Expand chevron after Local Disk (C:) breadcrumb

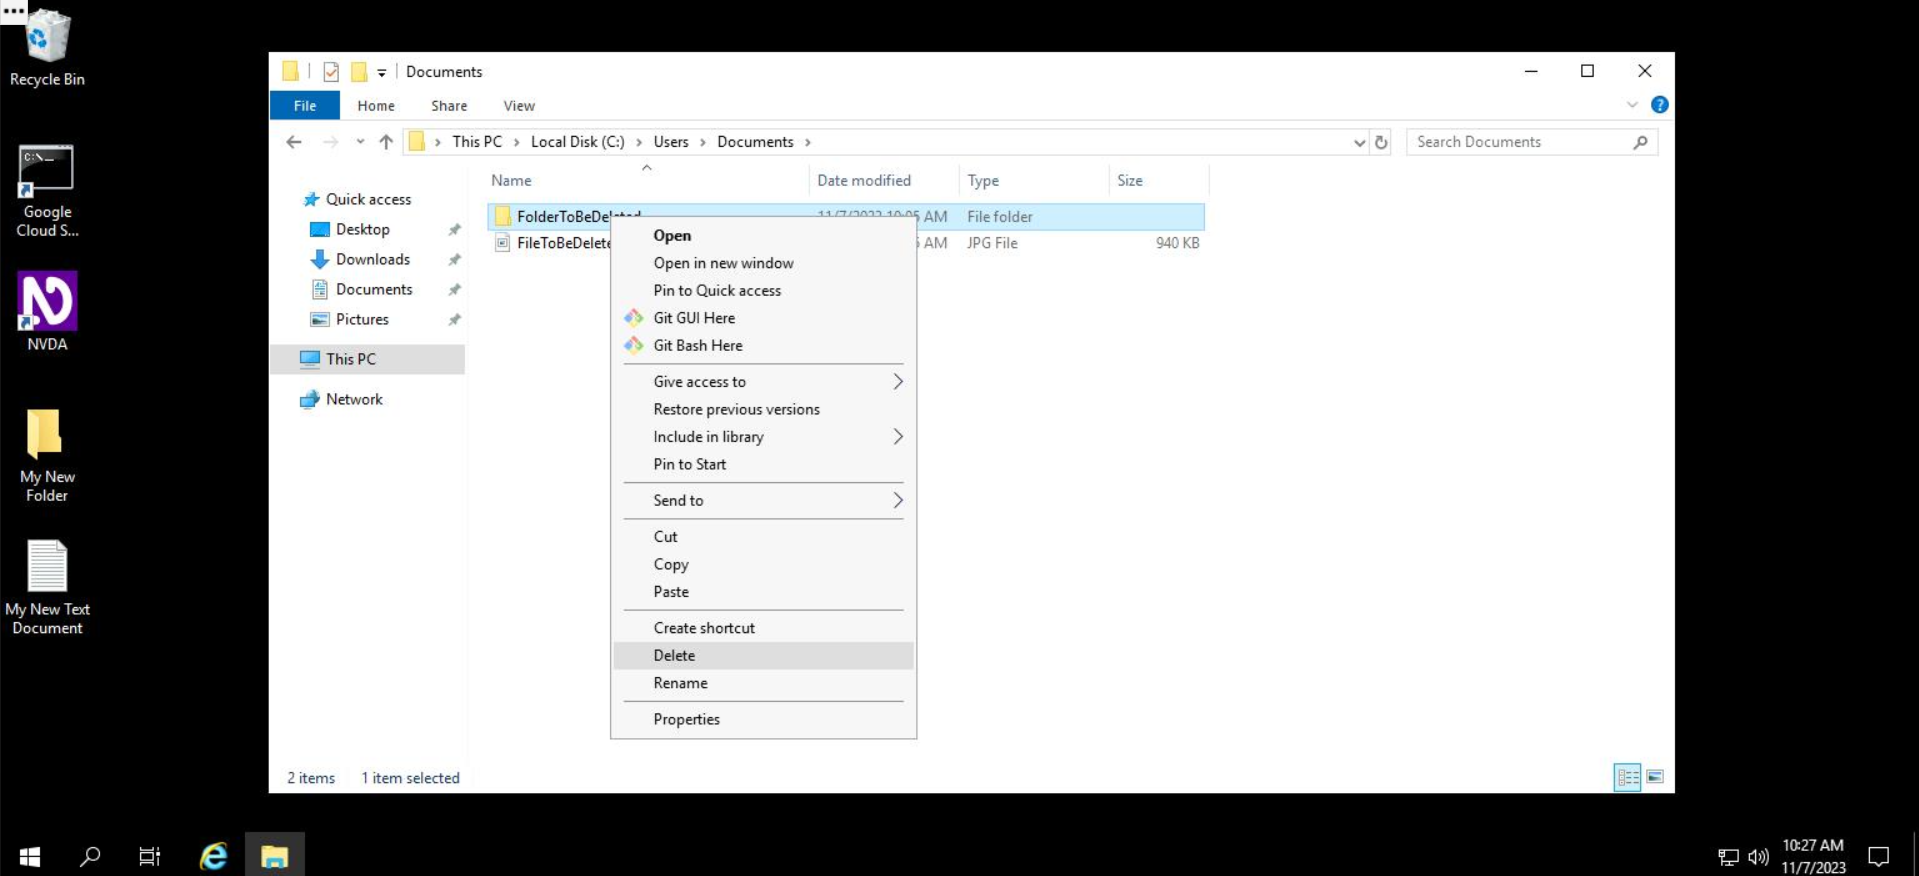coord(639,142)
